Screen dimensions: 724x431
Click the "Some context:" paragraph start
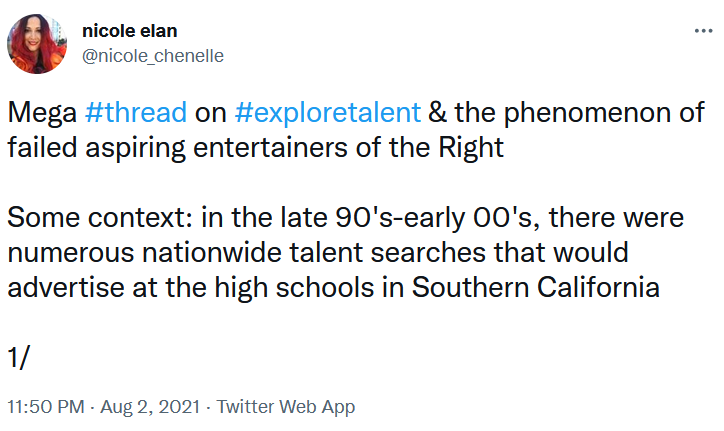tap(100, 217)
